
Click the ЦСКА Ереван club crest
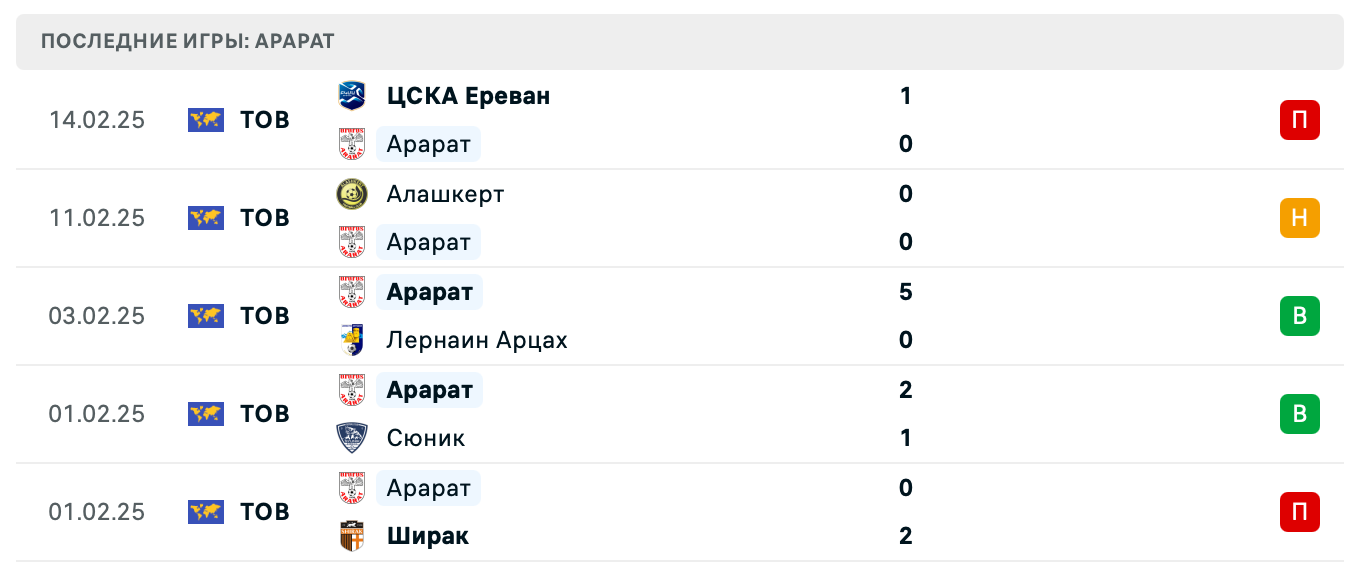pos(352,96)
